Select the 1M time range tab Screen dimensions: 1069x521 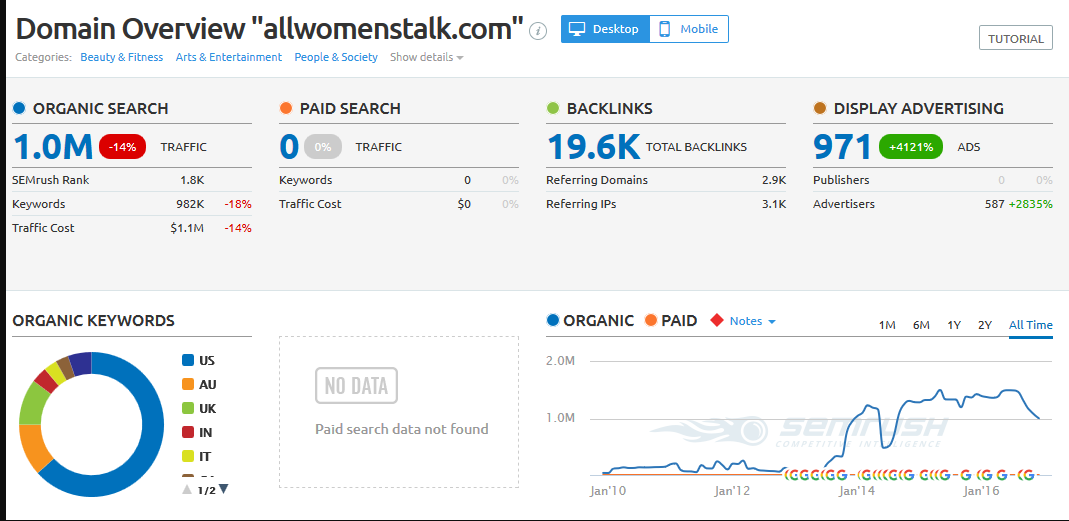point(887,325)
